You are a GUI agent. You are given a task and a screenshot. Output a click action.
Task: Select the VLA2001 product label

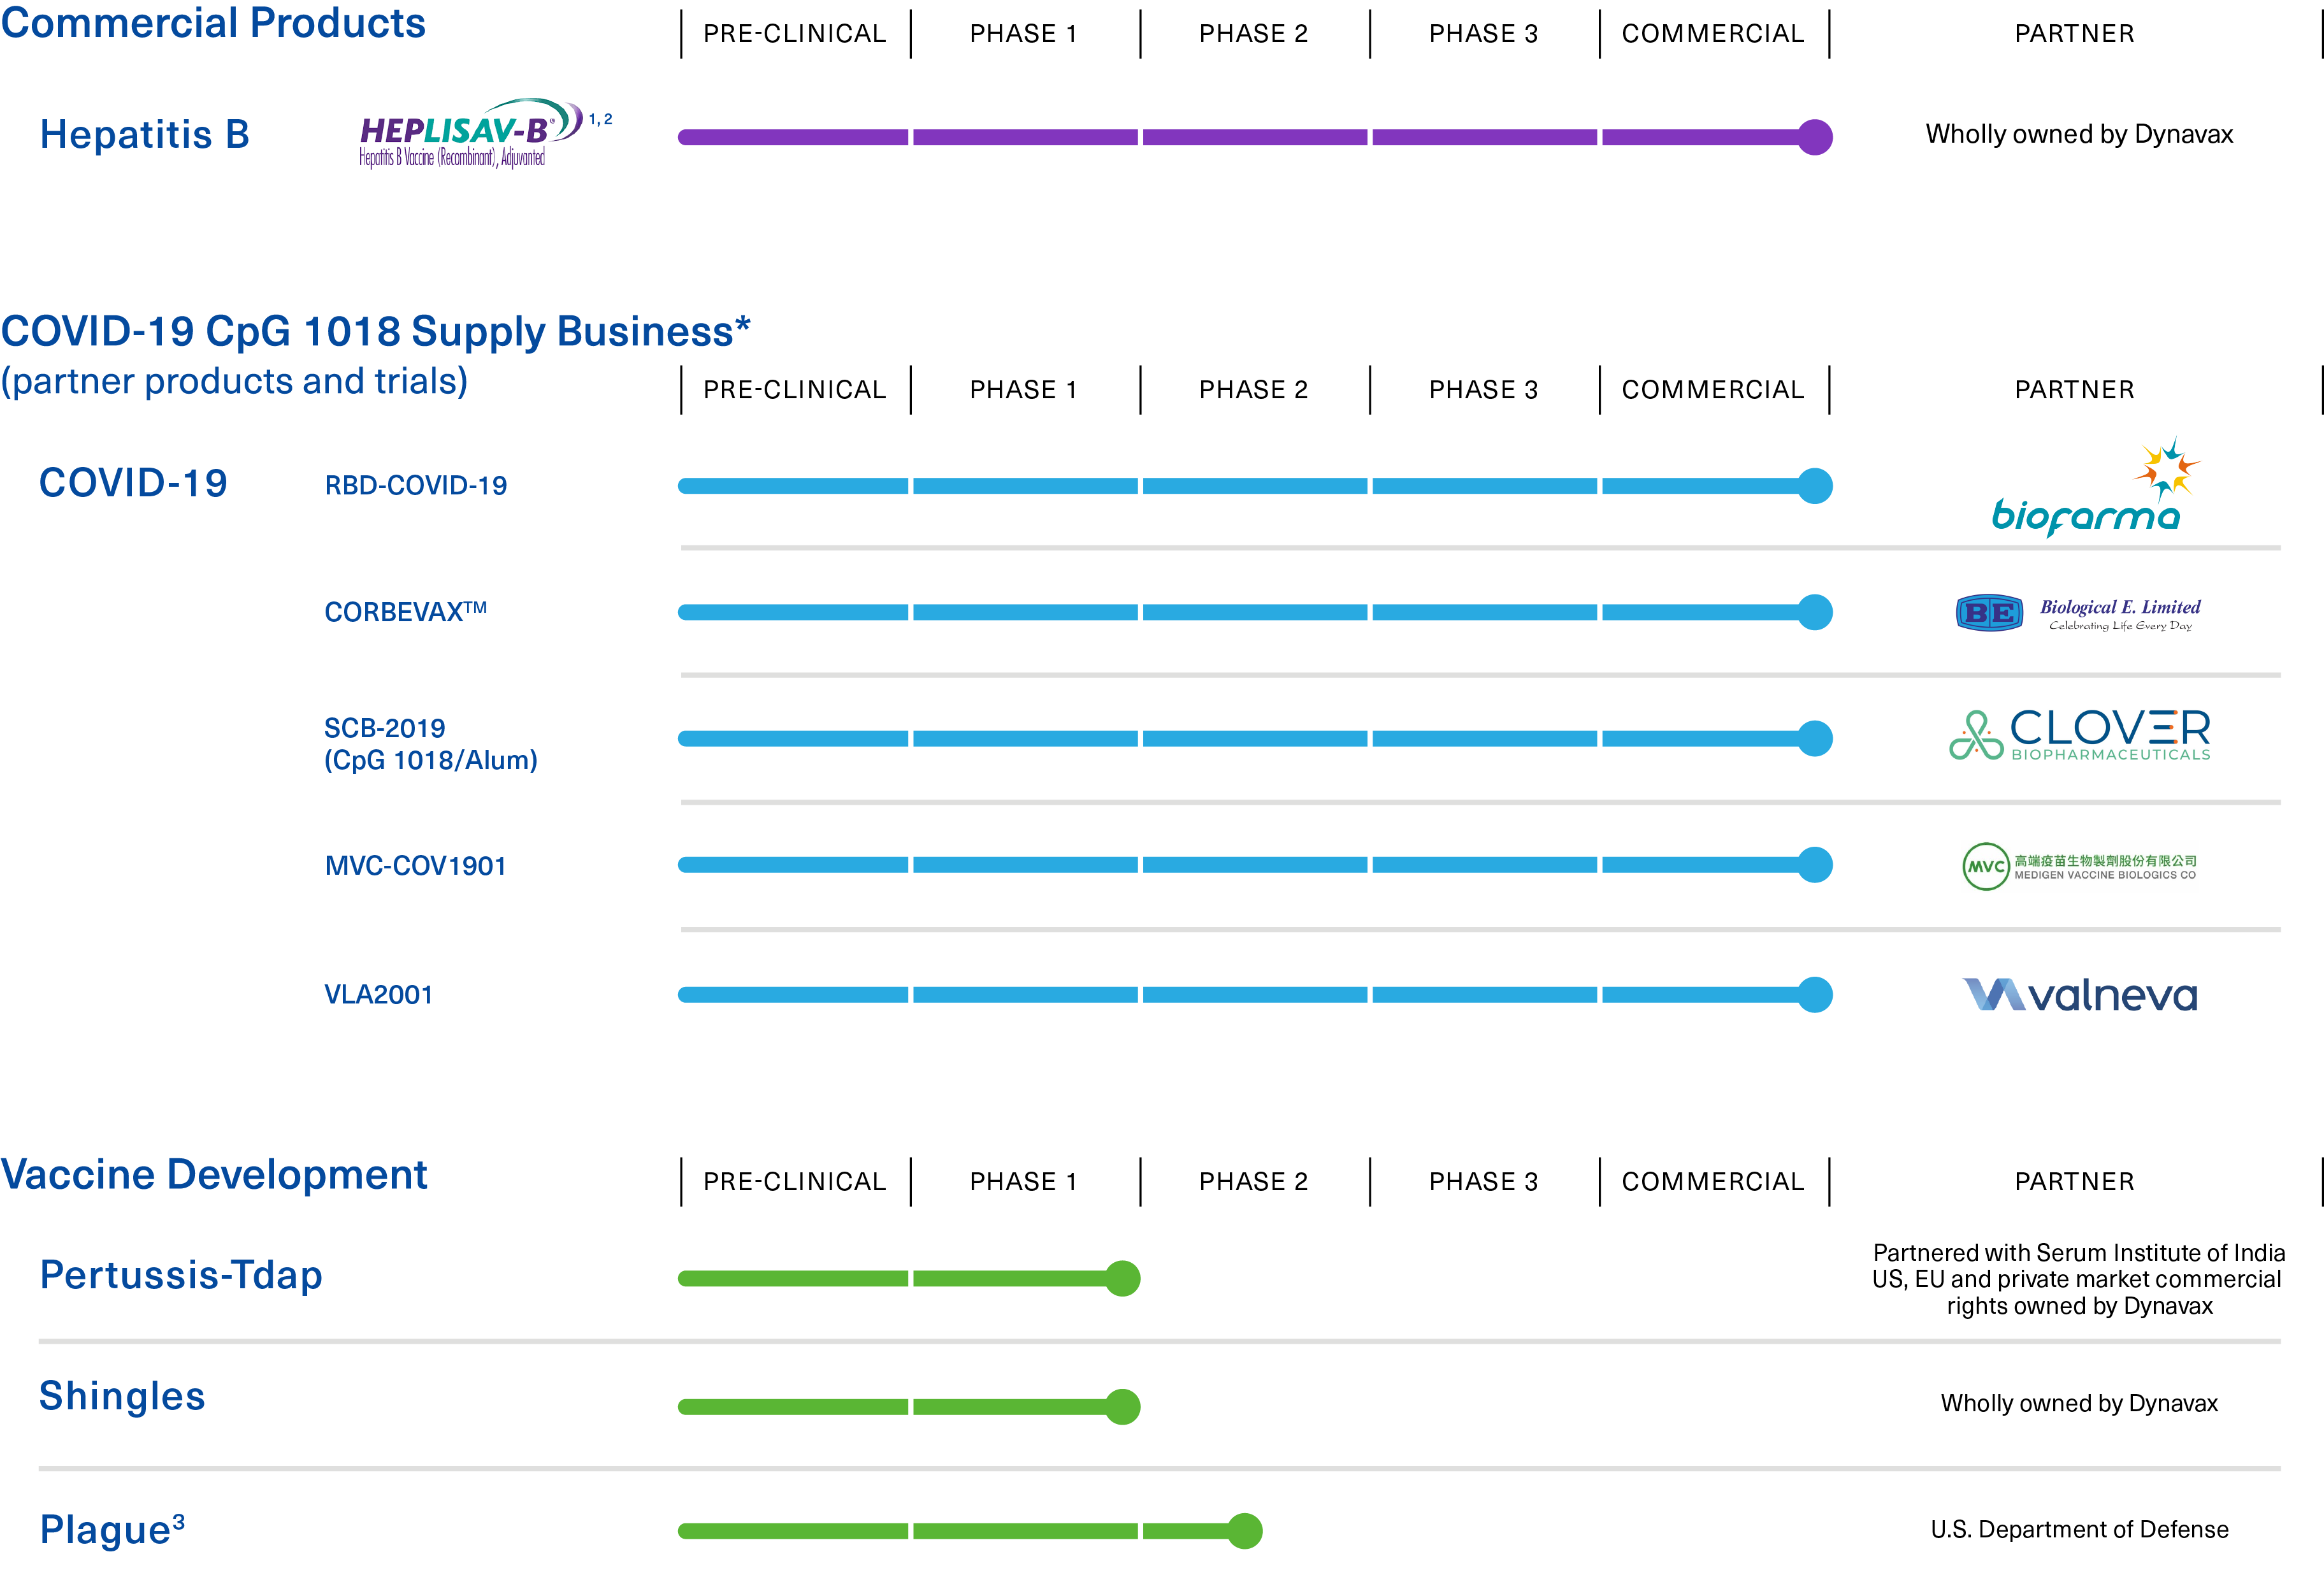pos(378,995)
